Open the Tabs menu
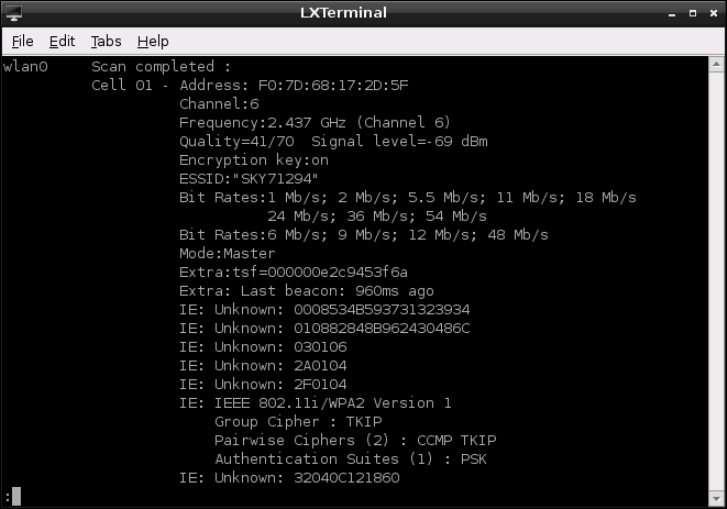Image resolution: width=727 pixels, height=509 pixels. 106,41
